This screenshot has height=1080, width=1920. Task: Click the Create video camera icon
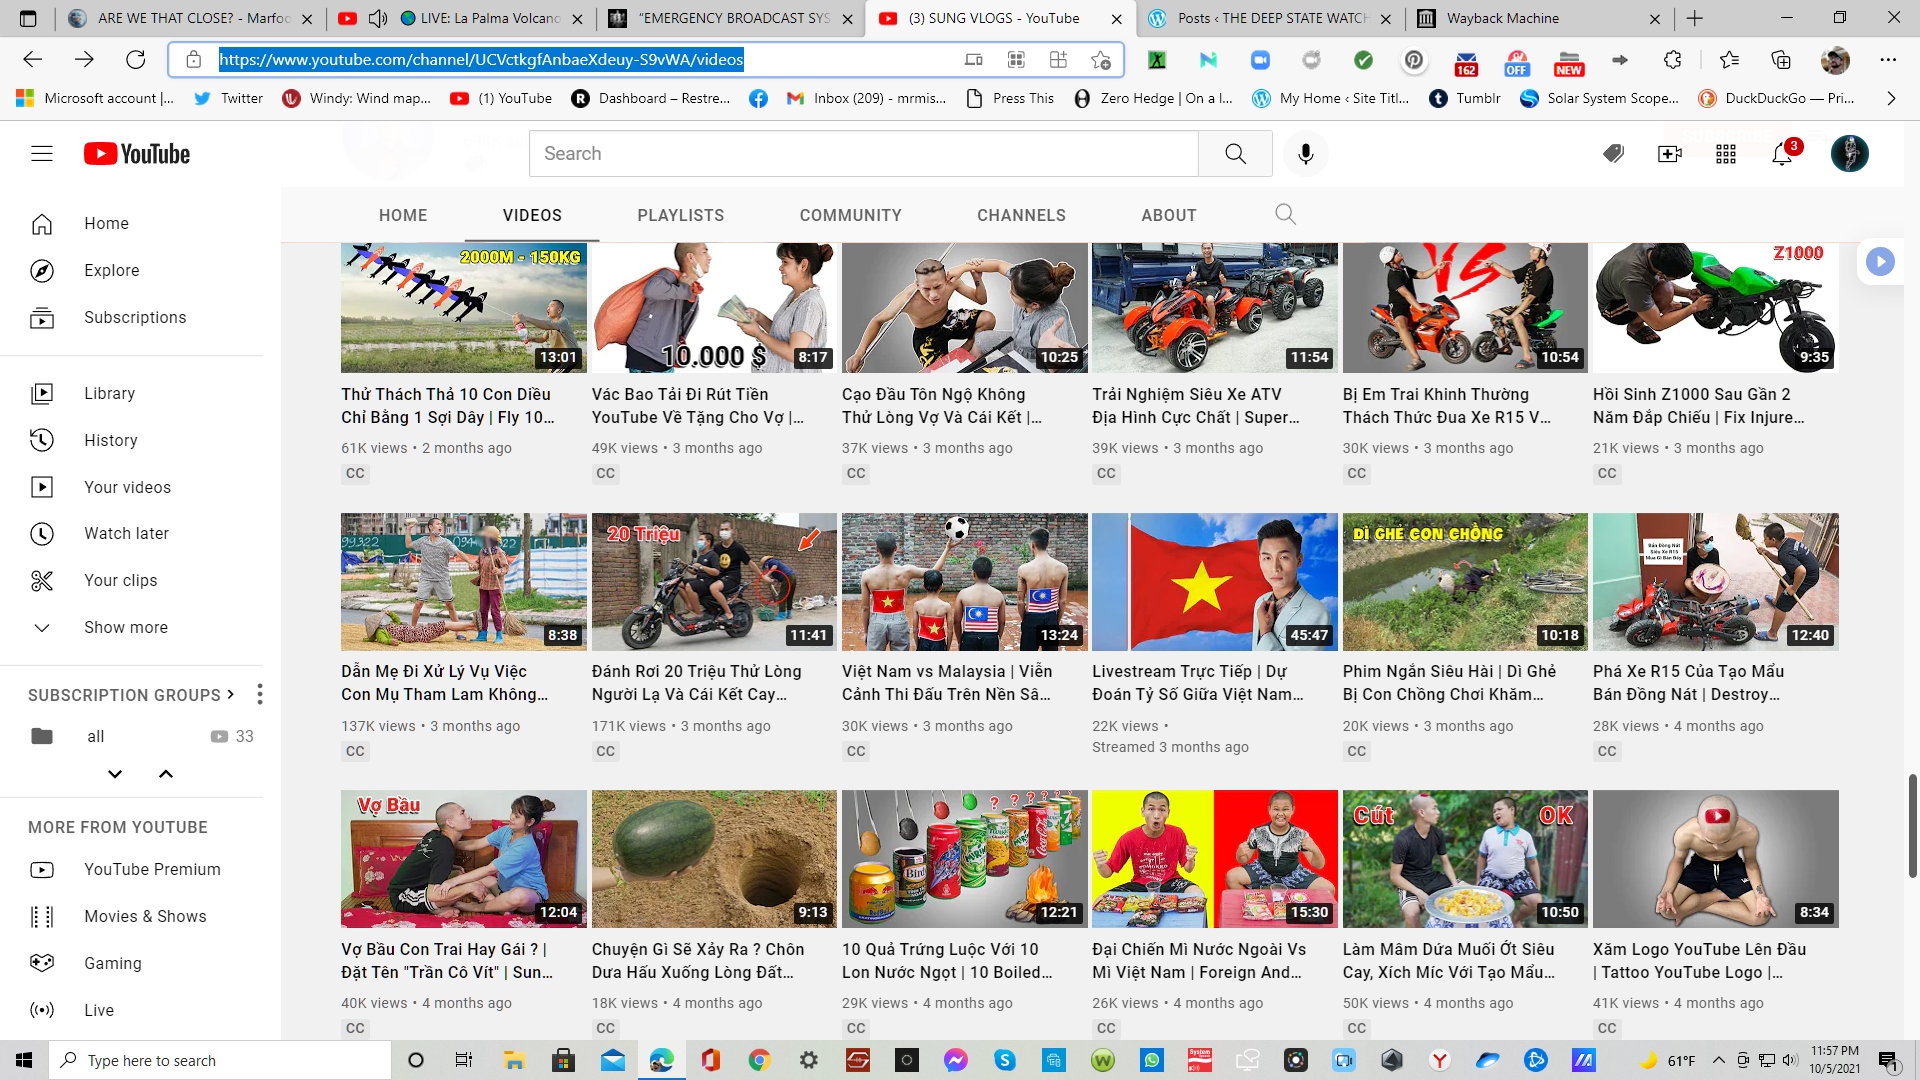click(x=1669, y=154)
